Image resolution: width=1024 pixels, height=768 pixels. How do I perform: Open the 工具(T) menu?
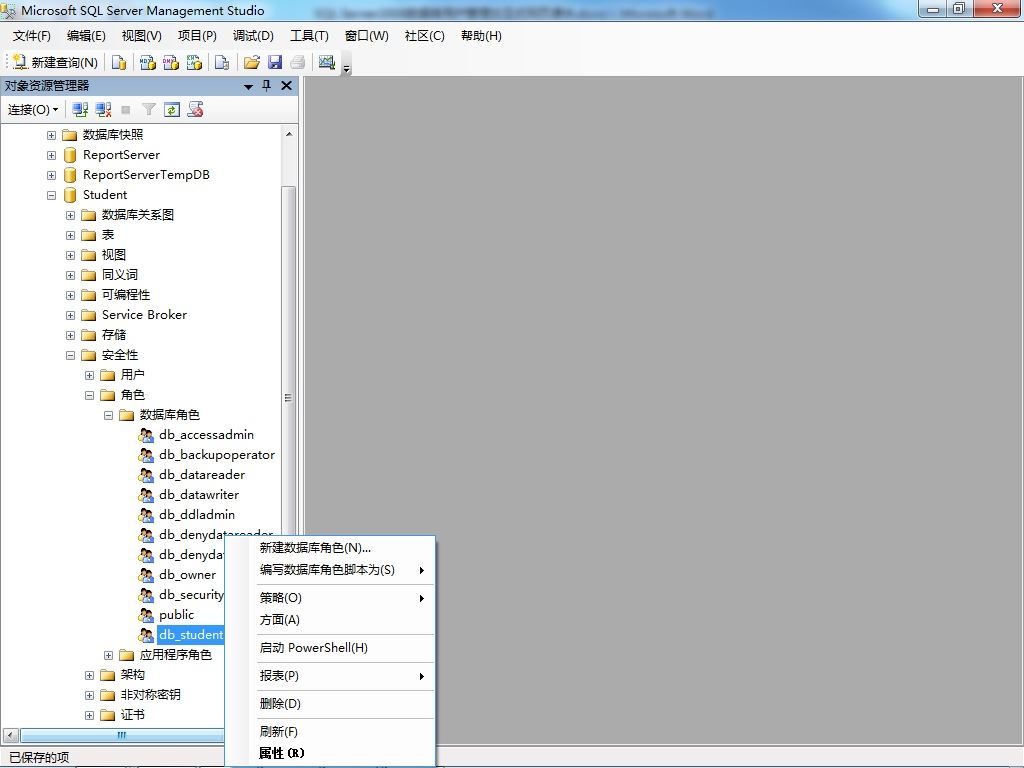[309, 36]
